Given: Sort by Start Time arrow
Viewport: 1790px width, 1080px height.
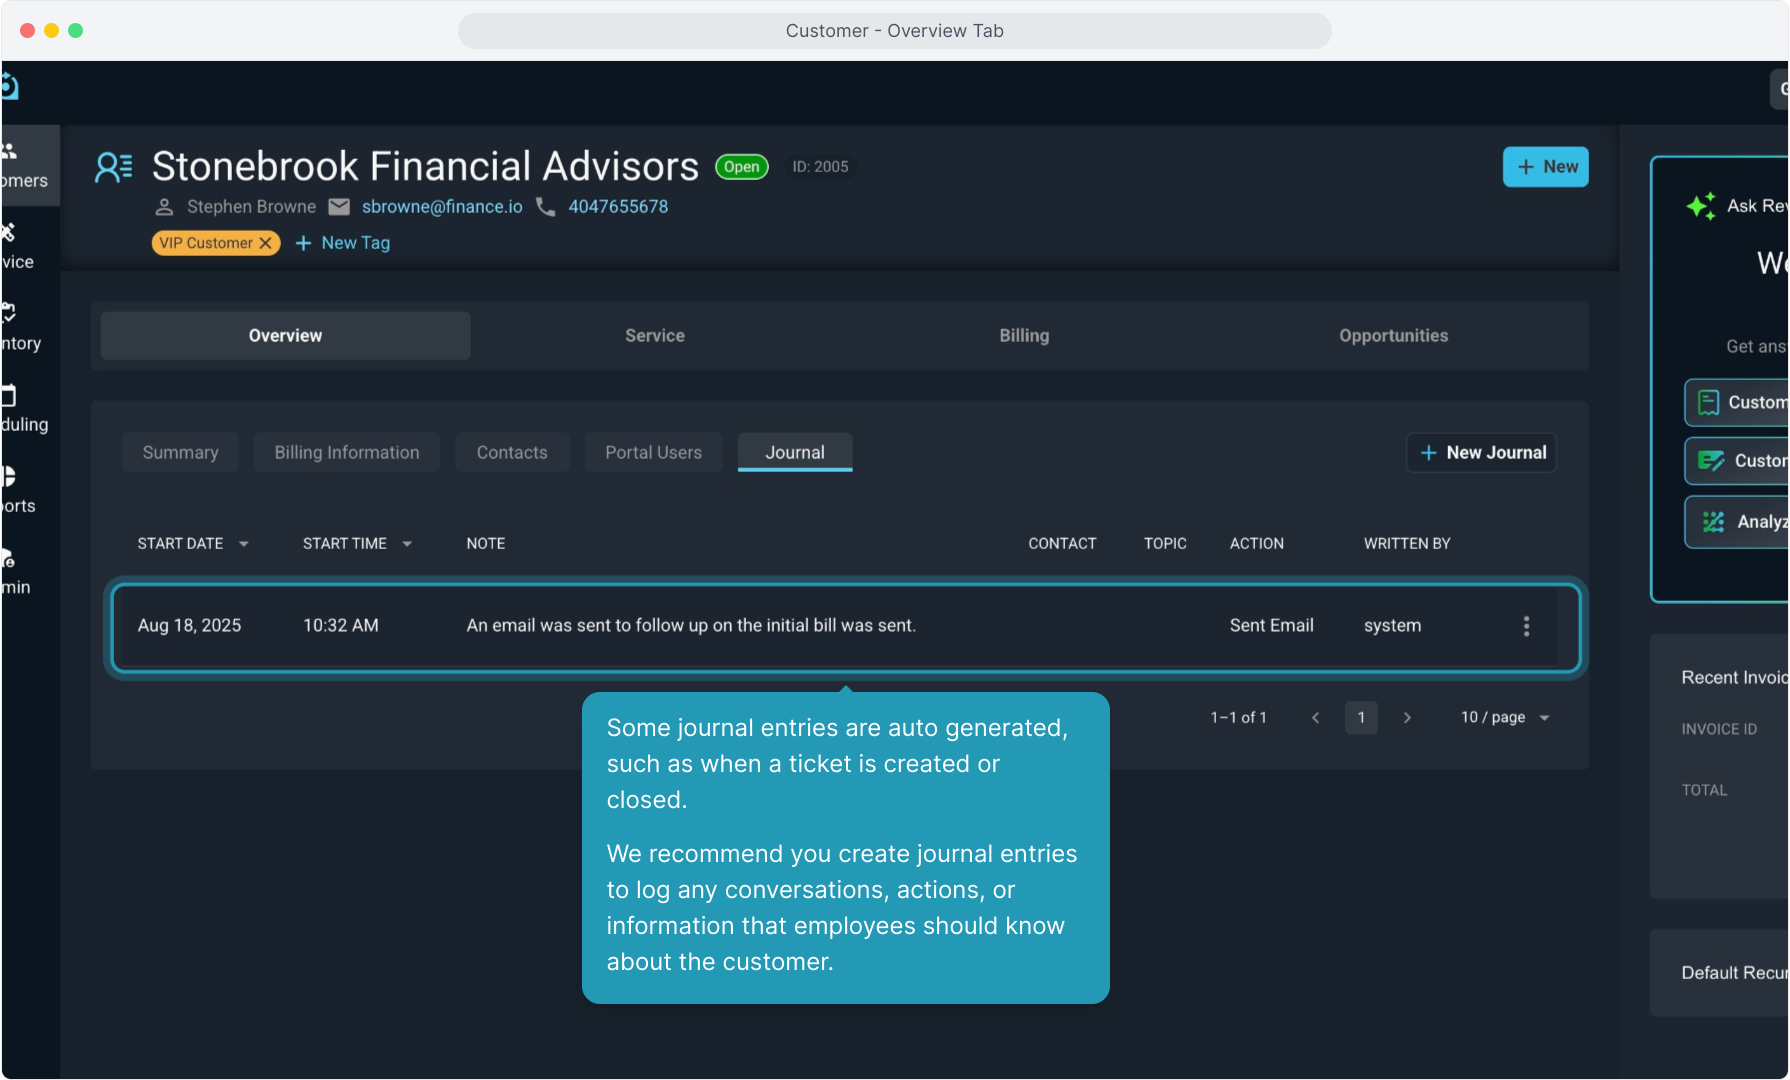Looking at the screenshot, I should coord(407,544).
